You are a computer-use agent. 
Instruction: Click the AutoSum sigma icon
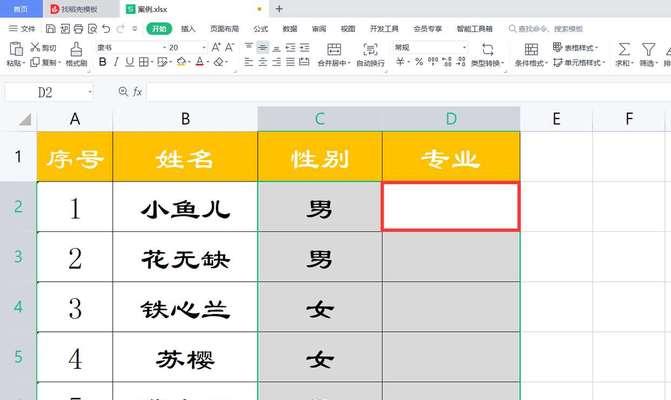pyautogui.click(x=624, y=49)
